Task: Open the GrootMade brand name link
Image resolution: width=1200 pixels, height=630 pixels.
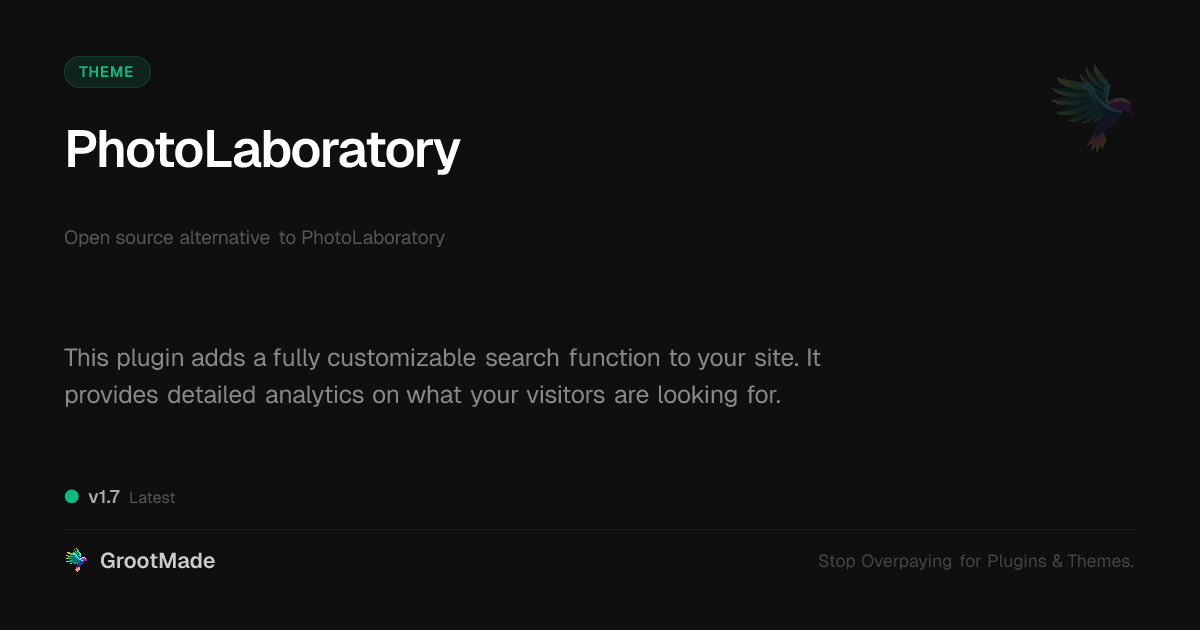Action: [x=157, y=561]
